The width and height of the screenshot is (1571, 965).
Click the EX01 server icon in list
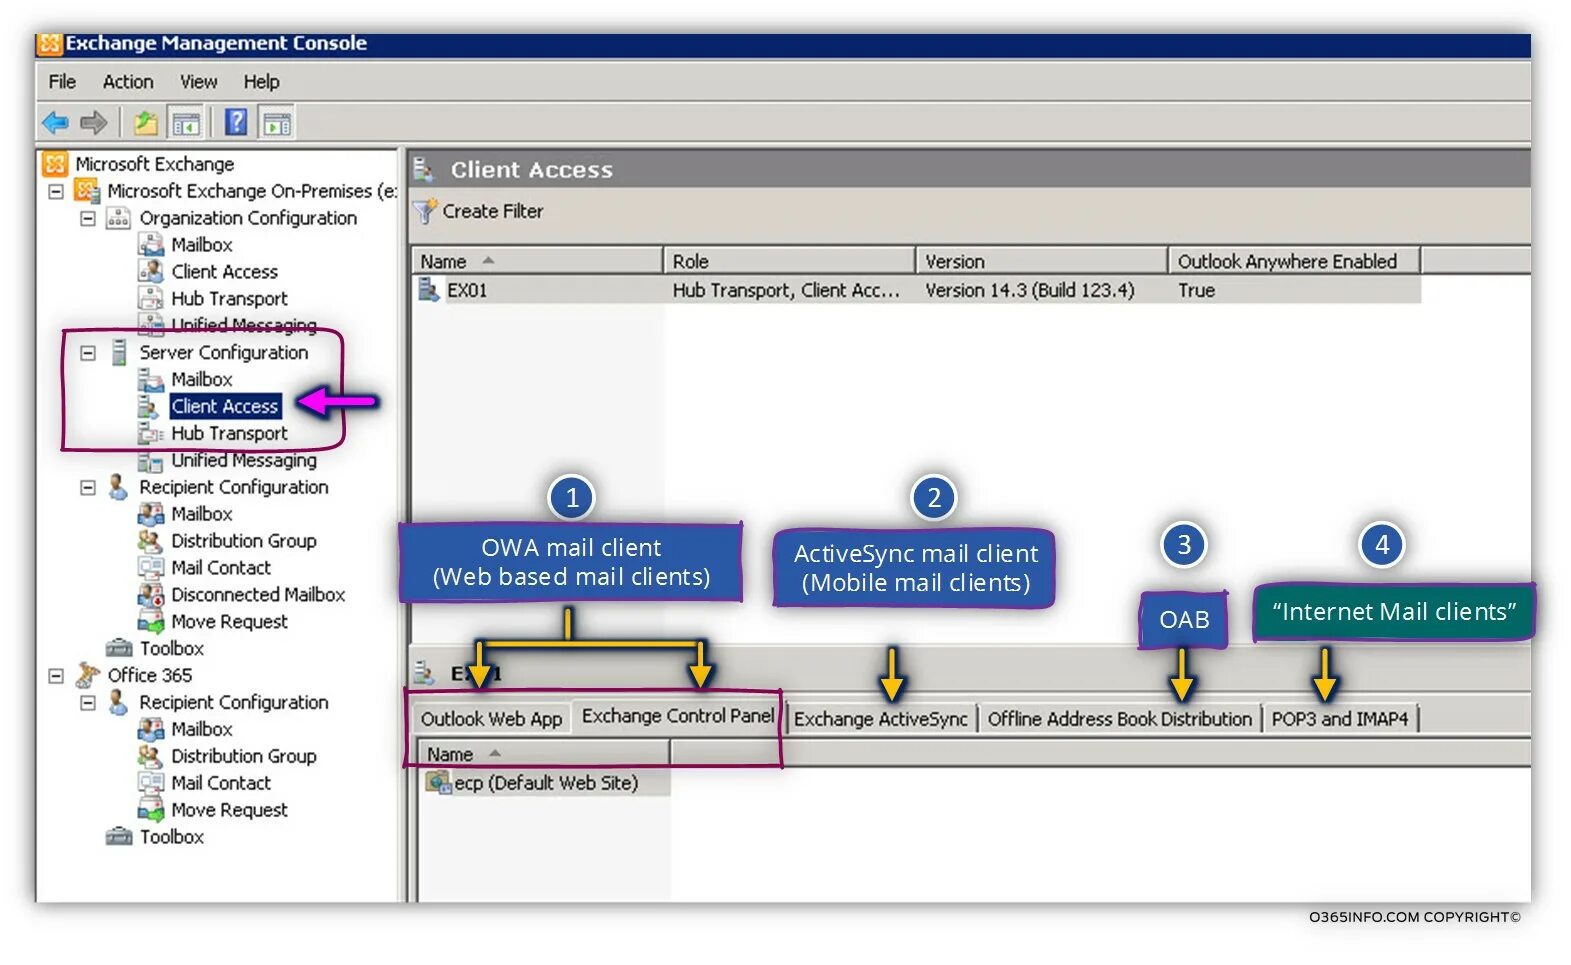tap(429, 290)
